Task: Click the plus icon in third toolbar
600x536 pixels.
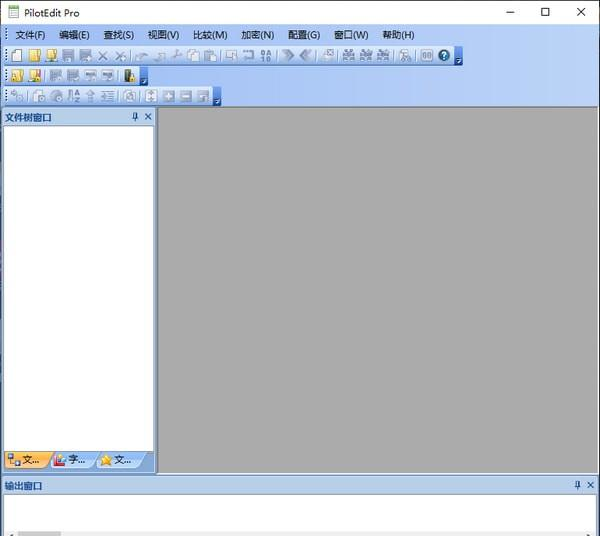Action: pyautogui.click(x=169, y=96)
